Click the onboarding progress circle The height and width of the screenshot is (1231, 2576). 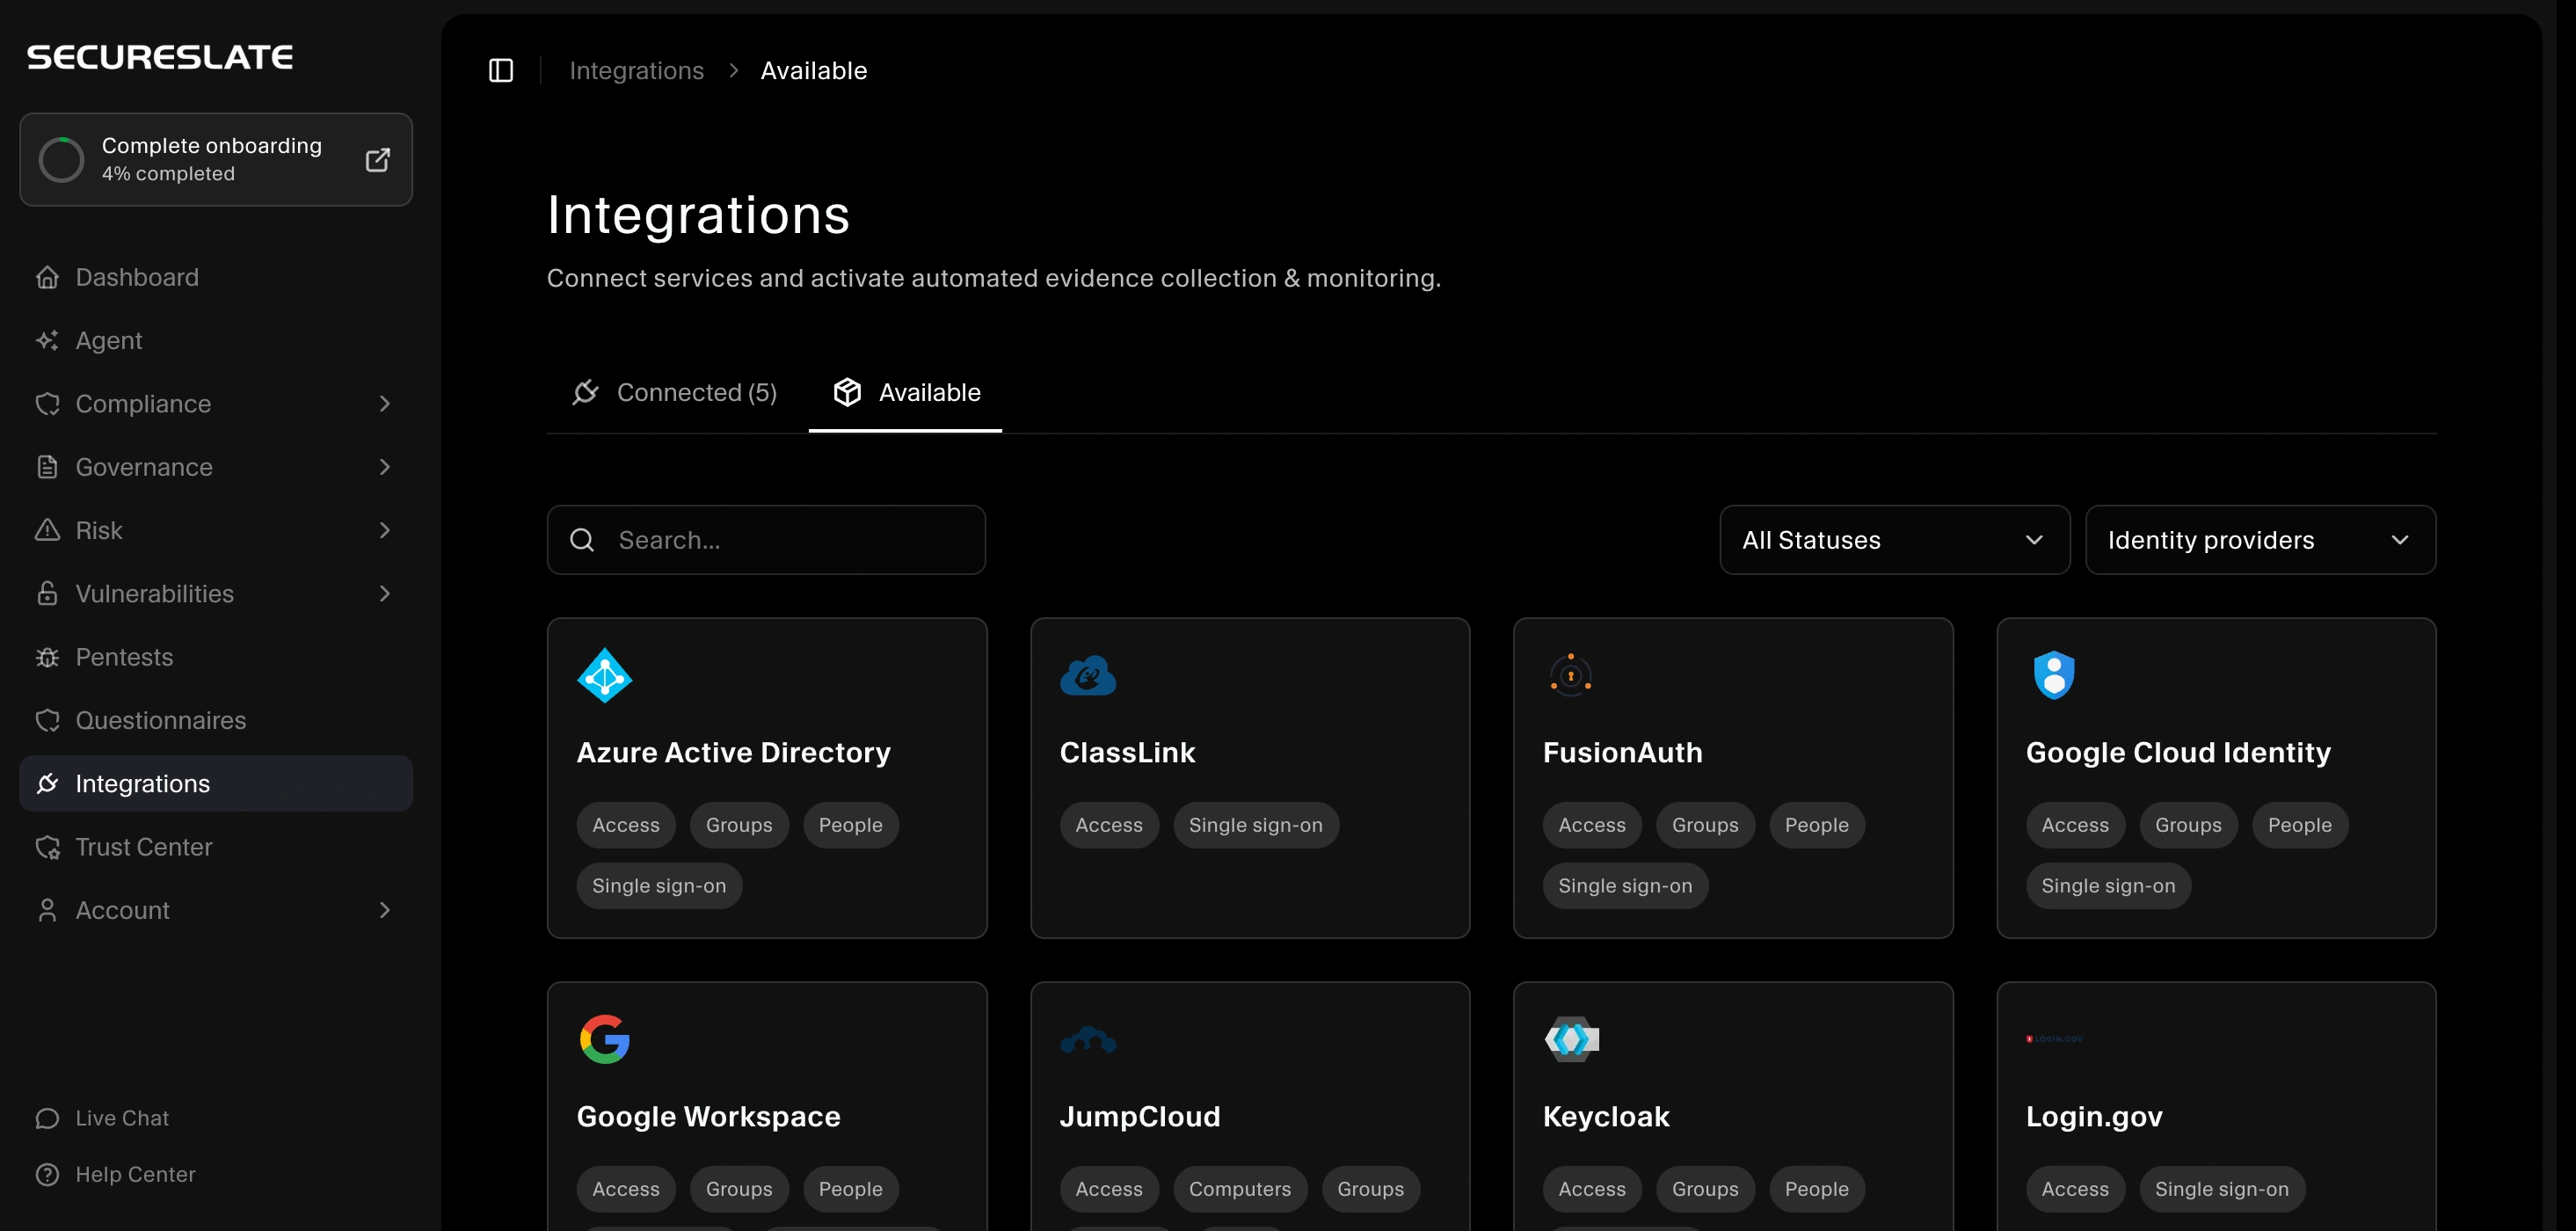(x=61, y=158)
